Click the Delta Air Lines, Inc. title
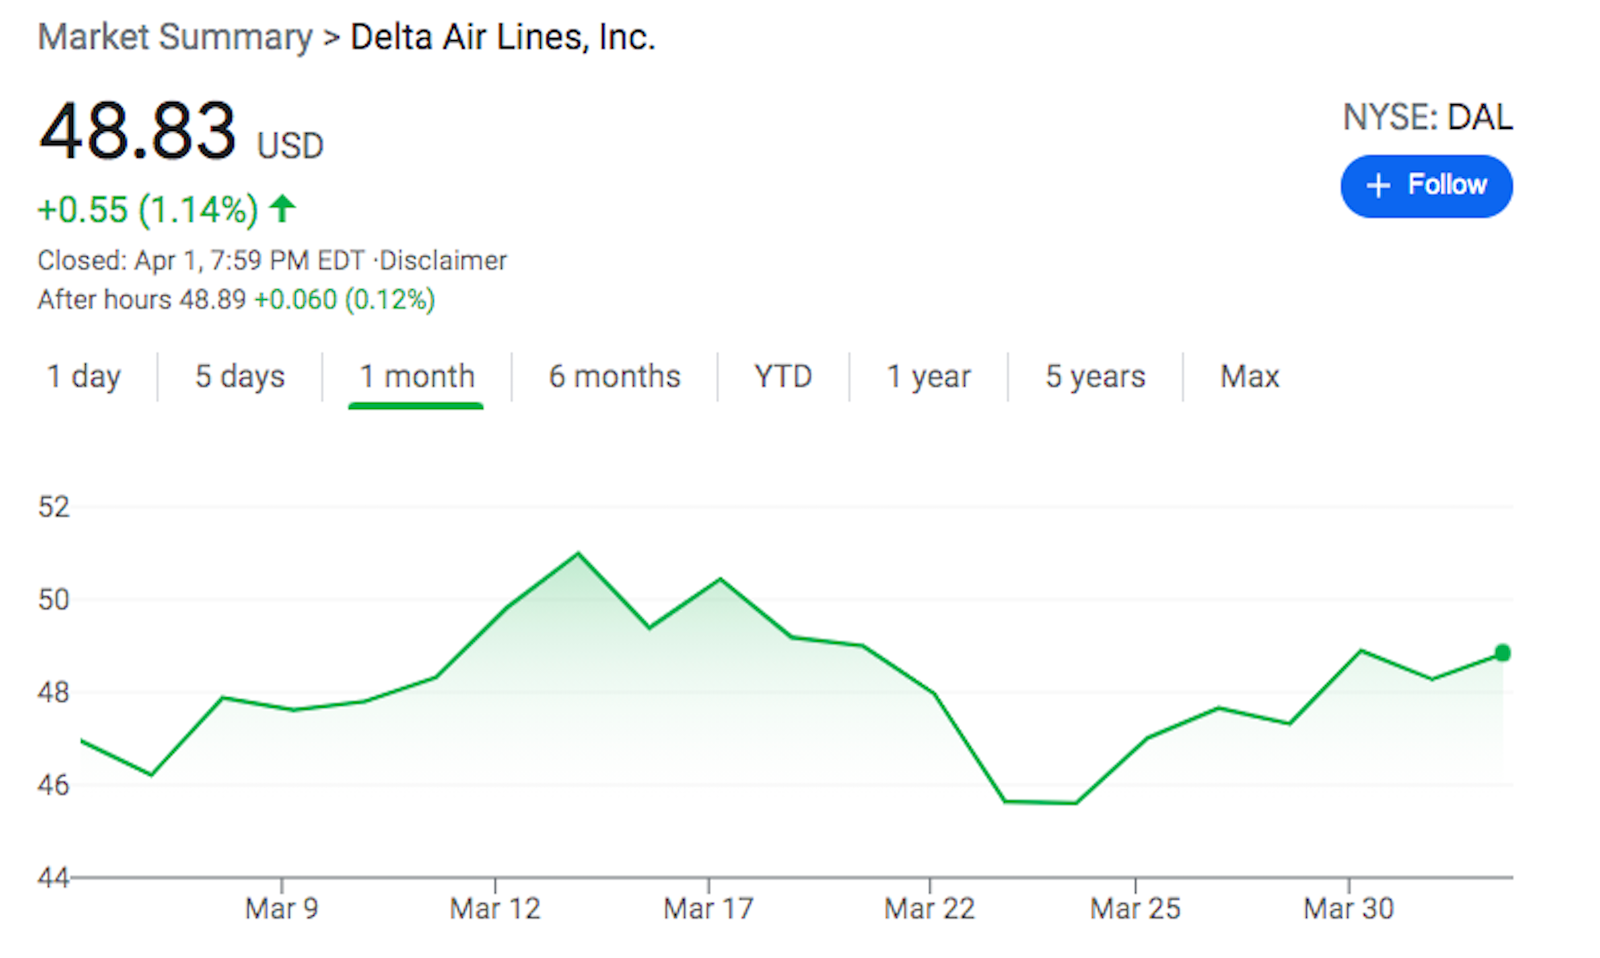The width and height of the screenshot is (1600, 958). click(x=502, y=37)
